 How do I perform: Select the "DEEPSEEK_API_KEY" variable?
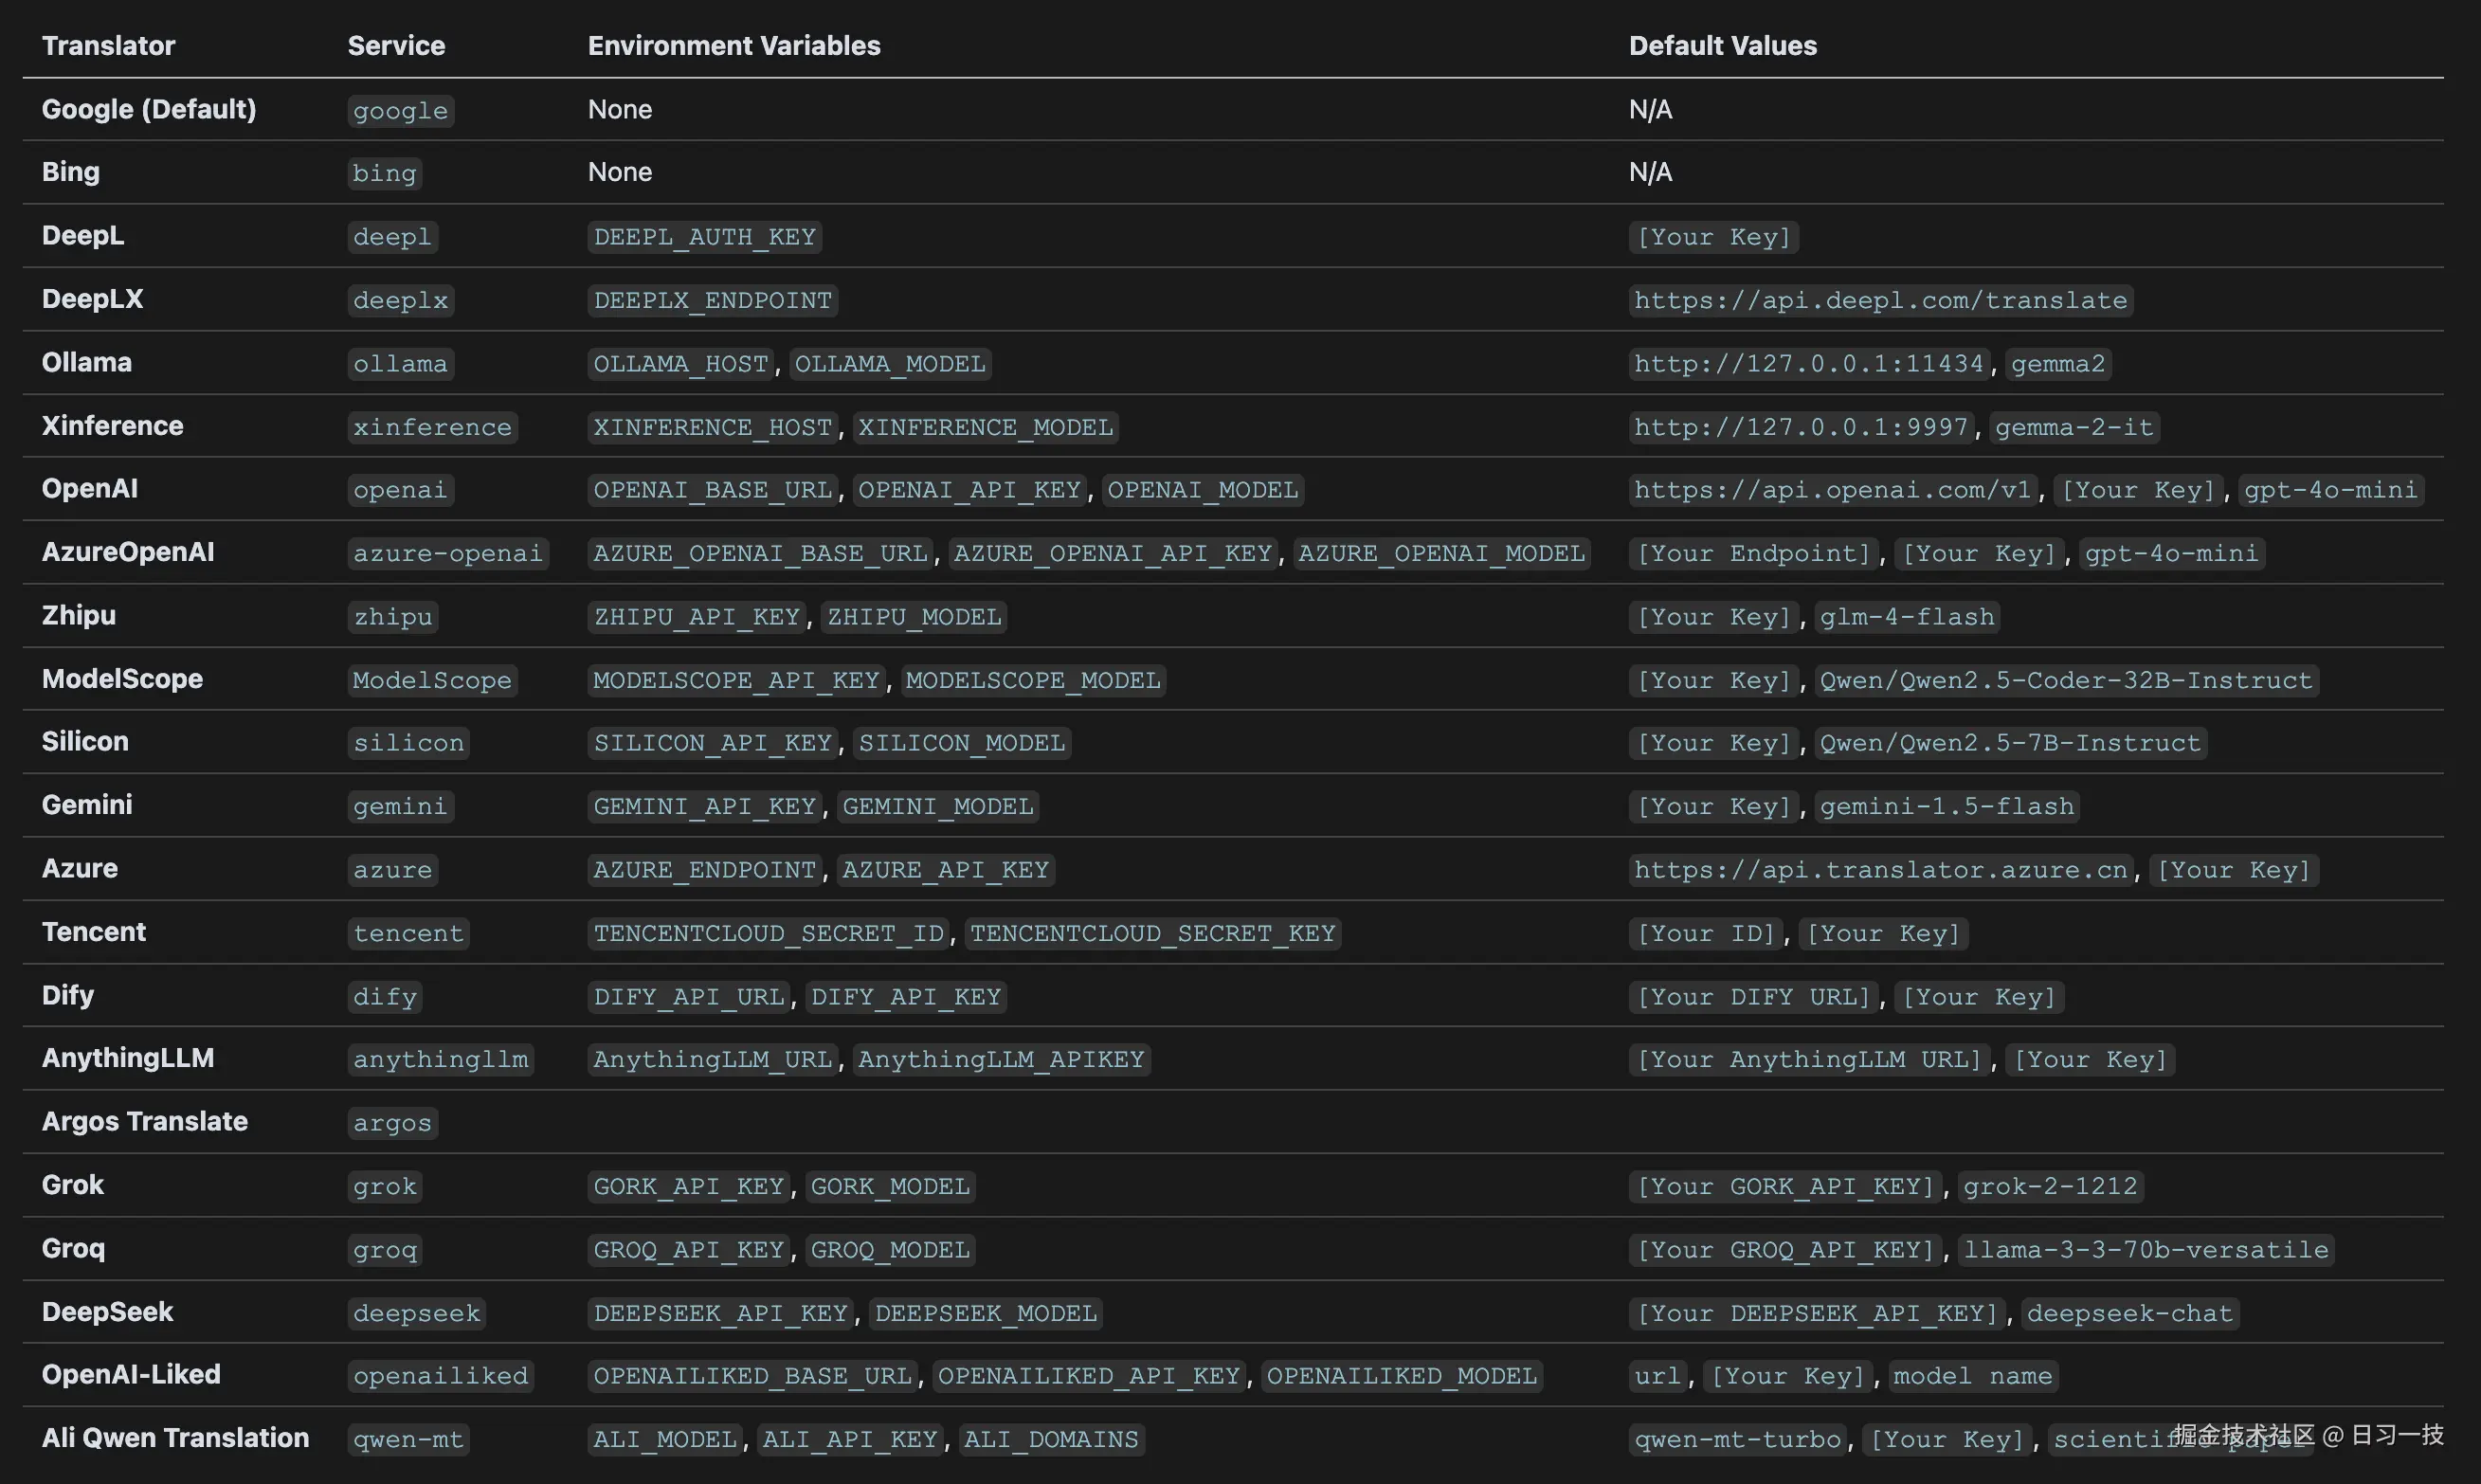(x=721, y=1314)
